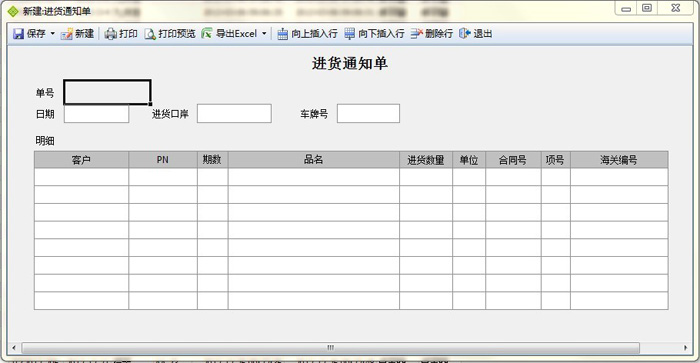Click the 向下插入行 insert-row-below icon
Screen dimensions: 700x363
point(350,34)
